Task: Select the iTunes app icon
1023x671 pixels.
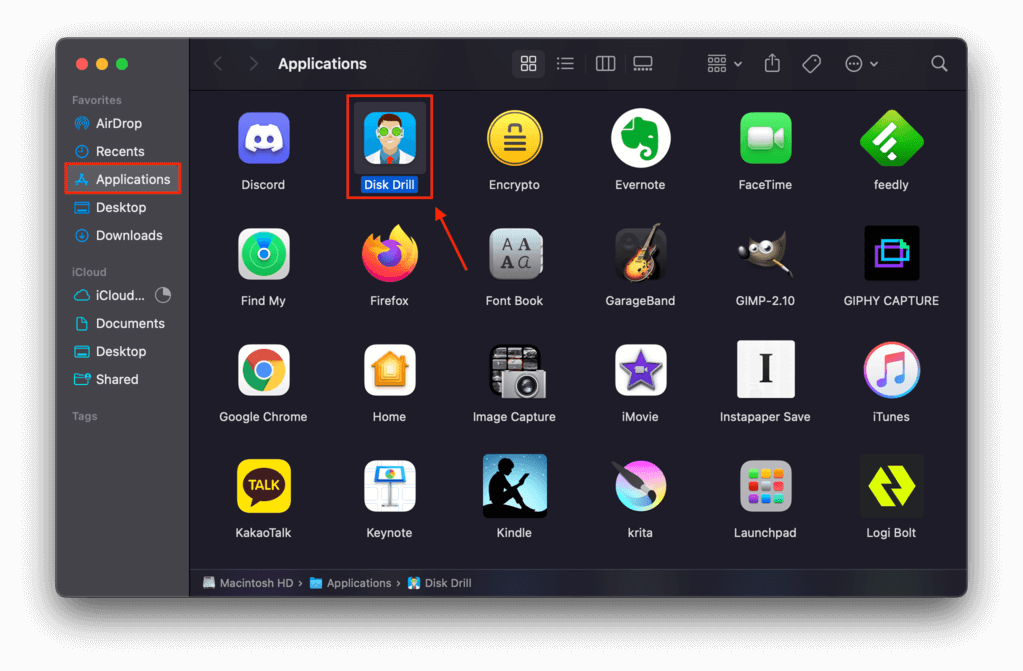Action: [x=891, y=370]
